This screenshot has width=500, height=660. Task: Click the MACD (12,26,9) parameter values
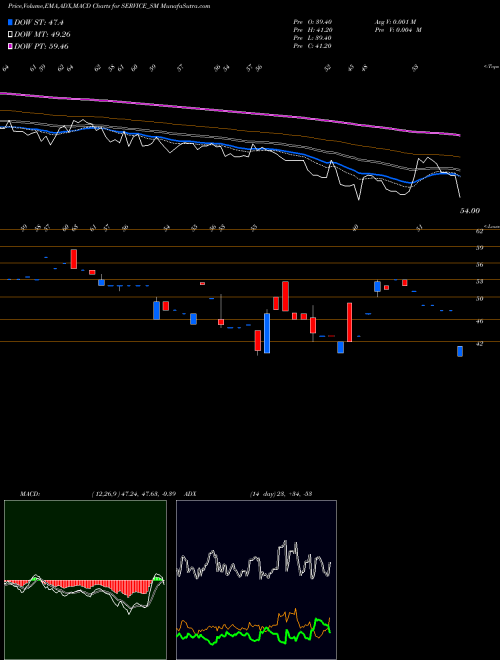tap(133, 494)
